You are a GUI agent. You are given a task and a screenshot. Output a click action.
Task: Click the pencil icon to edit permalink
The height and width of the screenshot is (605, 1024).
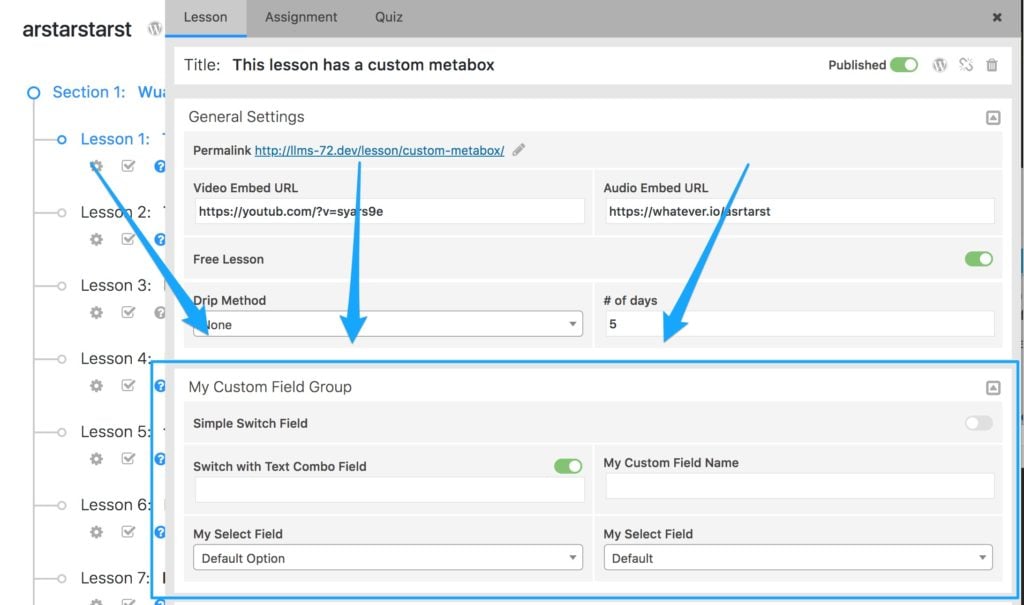(x=519, y=150)
